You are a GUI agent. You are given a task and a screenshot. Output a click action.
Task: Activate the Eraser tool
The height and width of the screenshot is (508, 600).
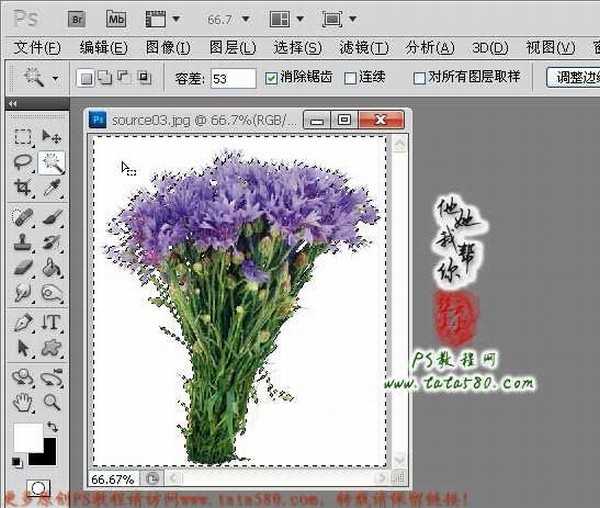[x=23, y=267]
